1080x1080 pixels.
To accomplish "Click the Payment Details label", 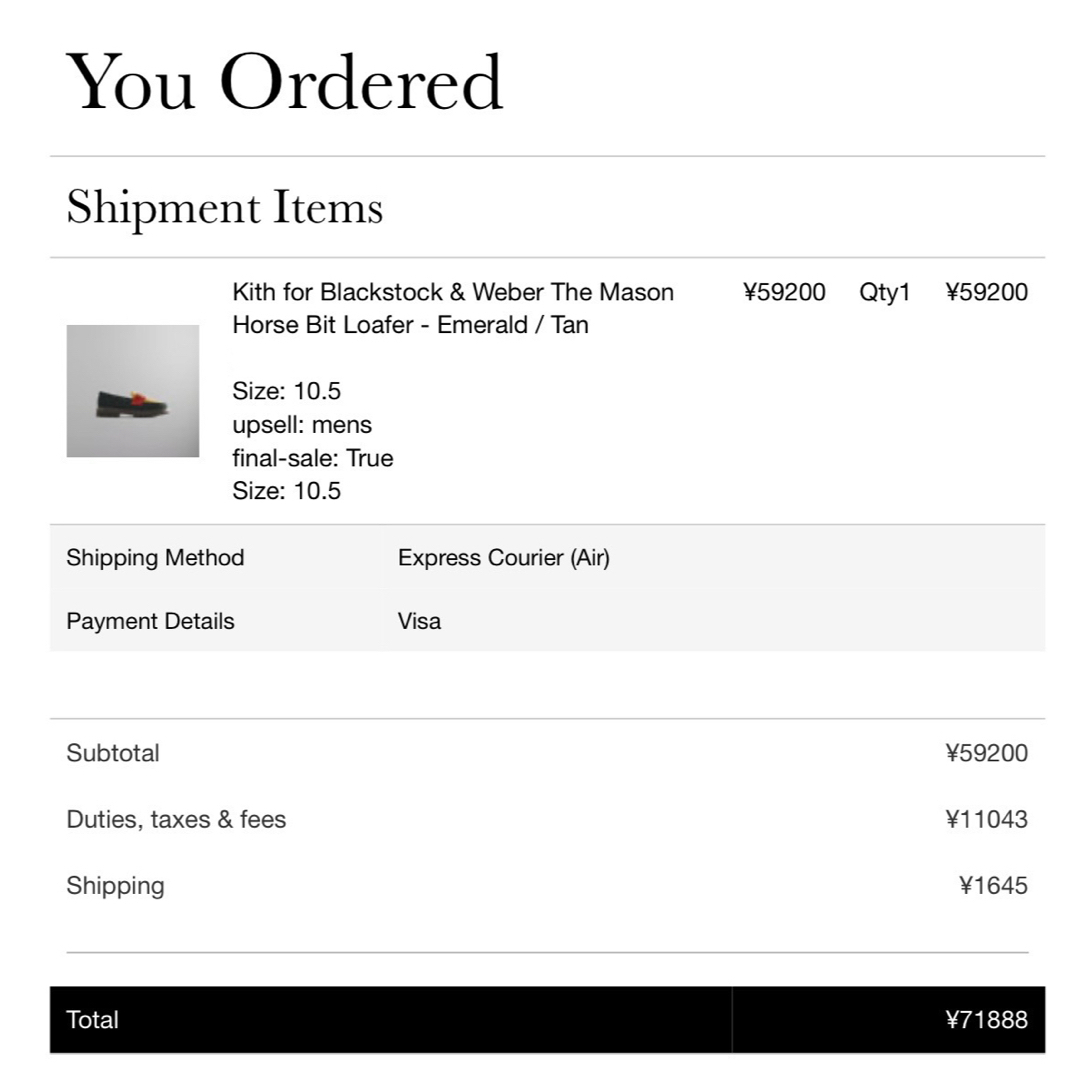I will (150, 621).
